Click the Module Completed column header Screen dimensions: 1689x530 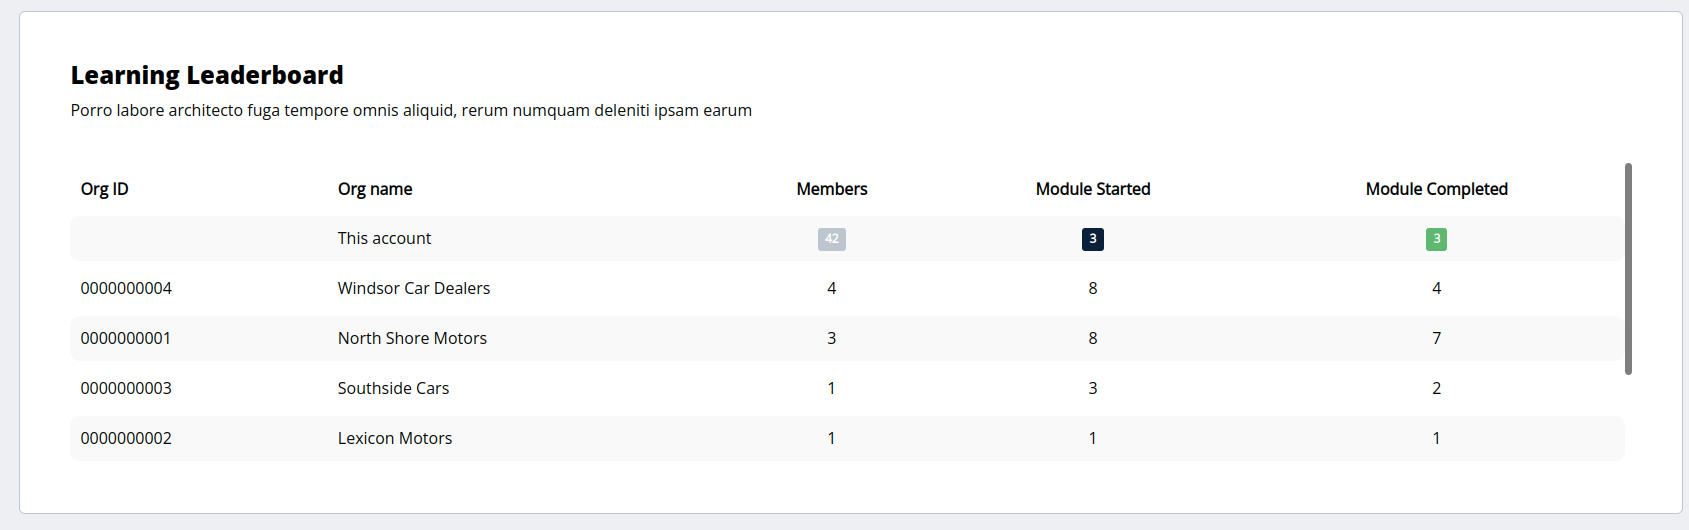1437,189
